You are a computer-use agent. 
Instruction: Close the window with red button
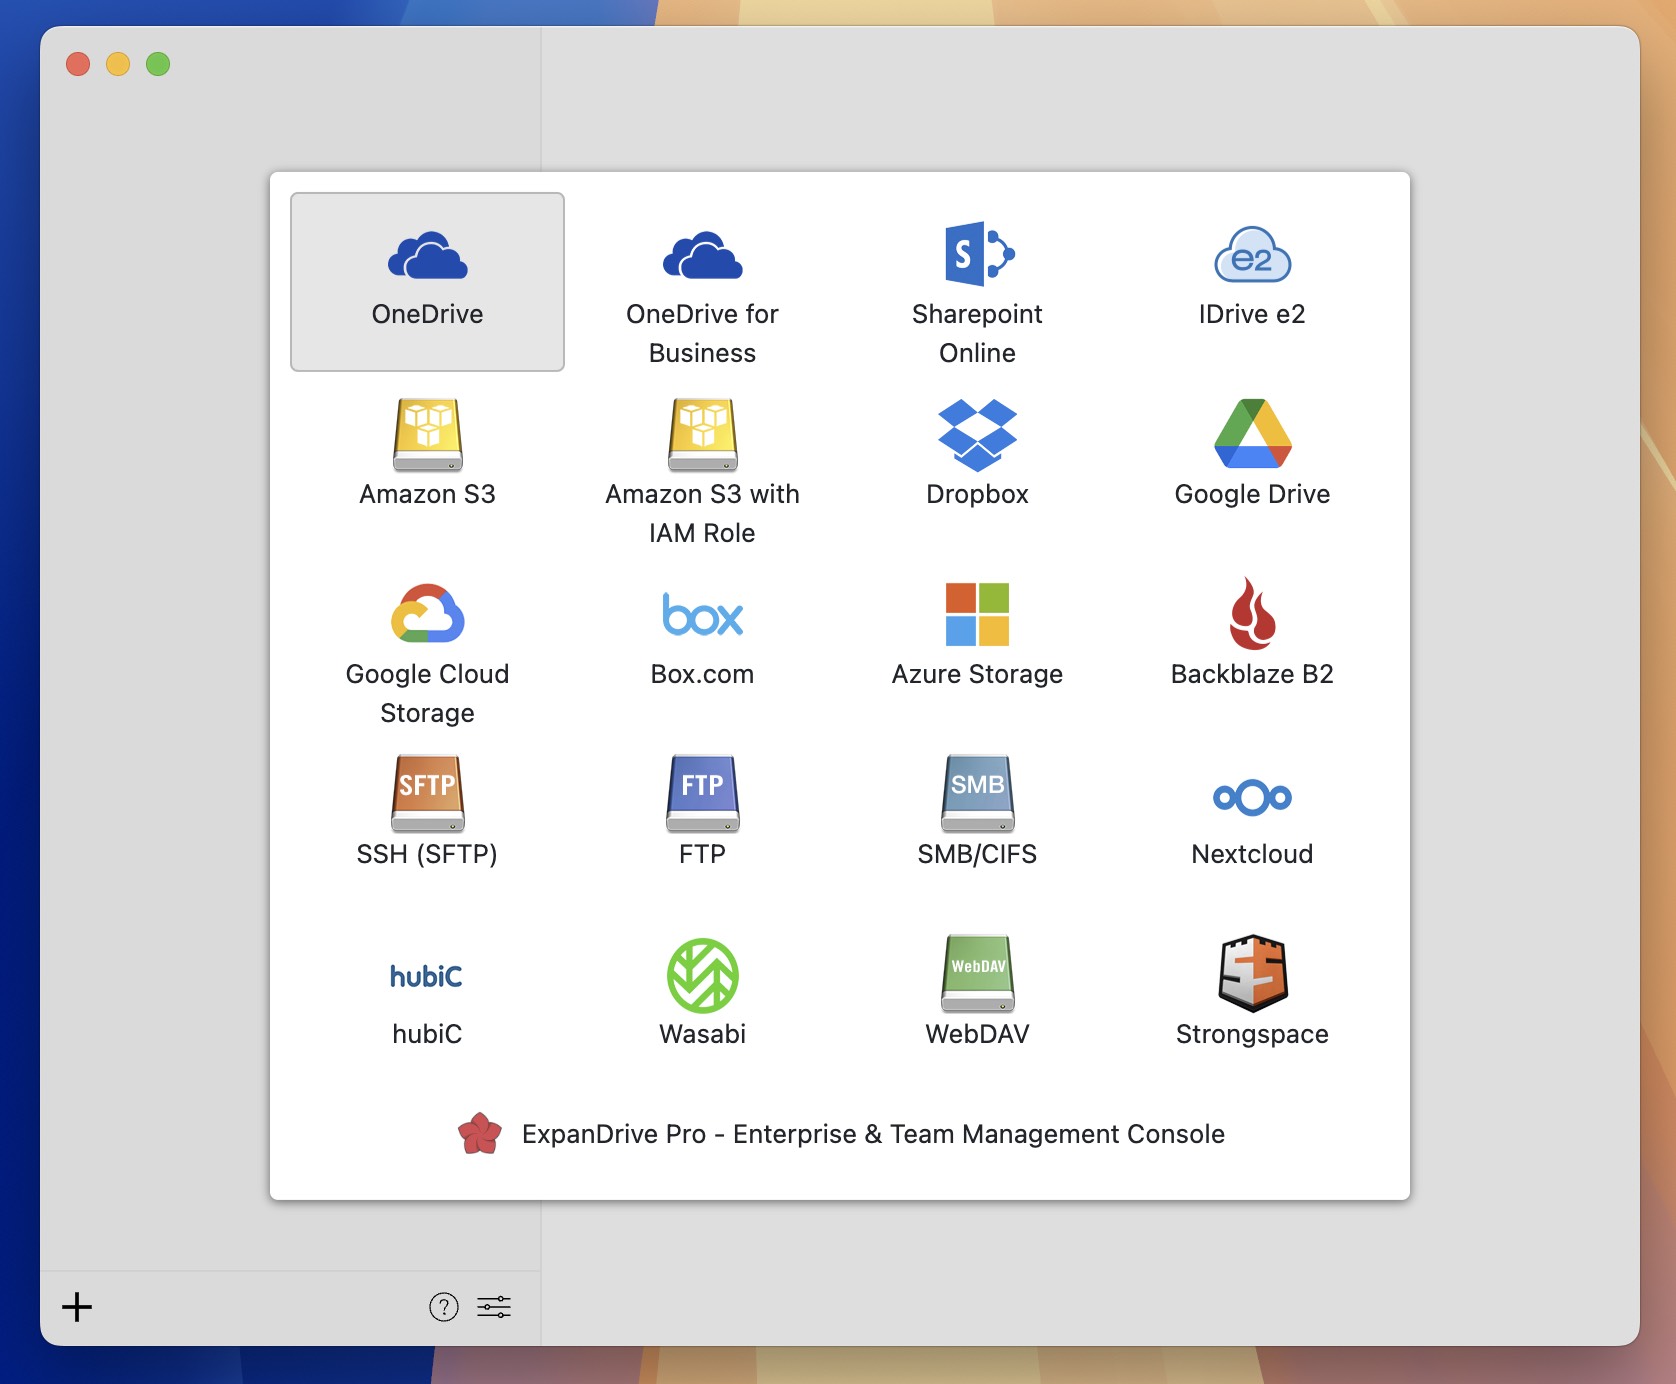pyautogui.click(x=78, y=64)
